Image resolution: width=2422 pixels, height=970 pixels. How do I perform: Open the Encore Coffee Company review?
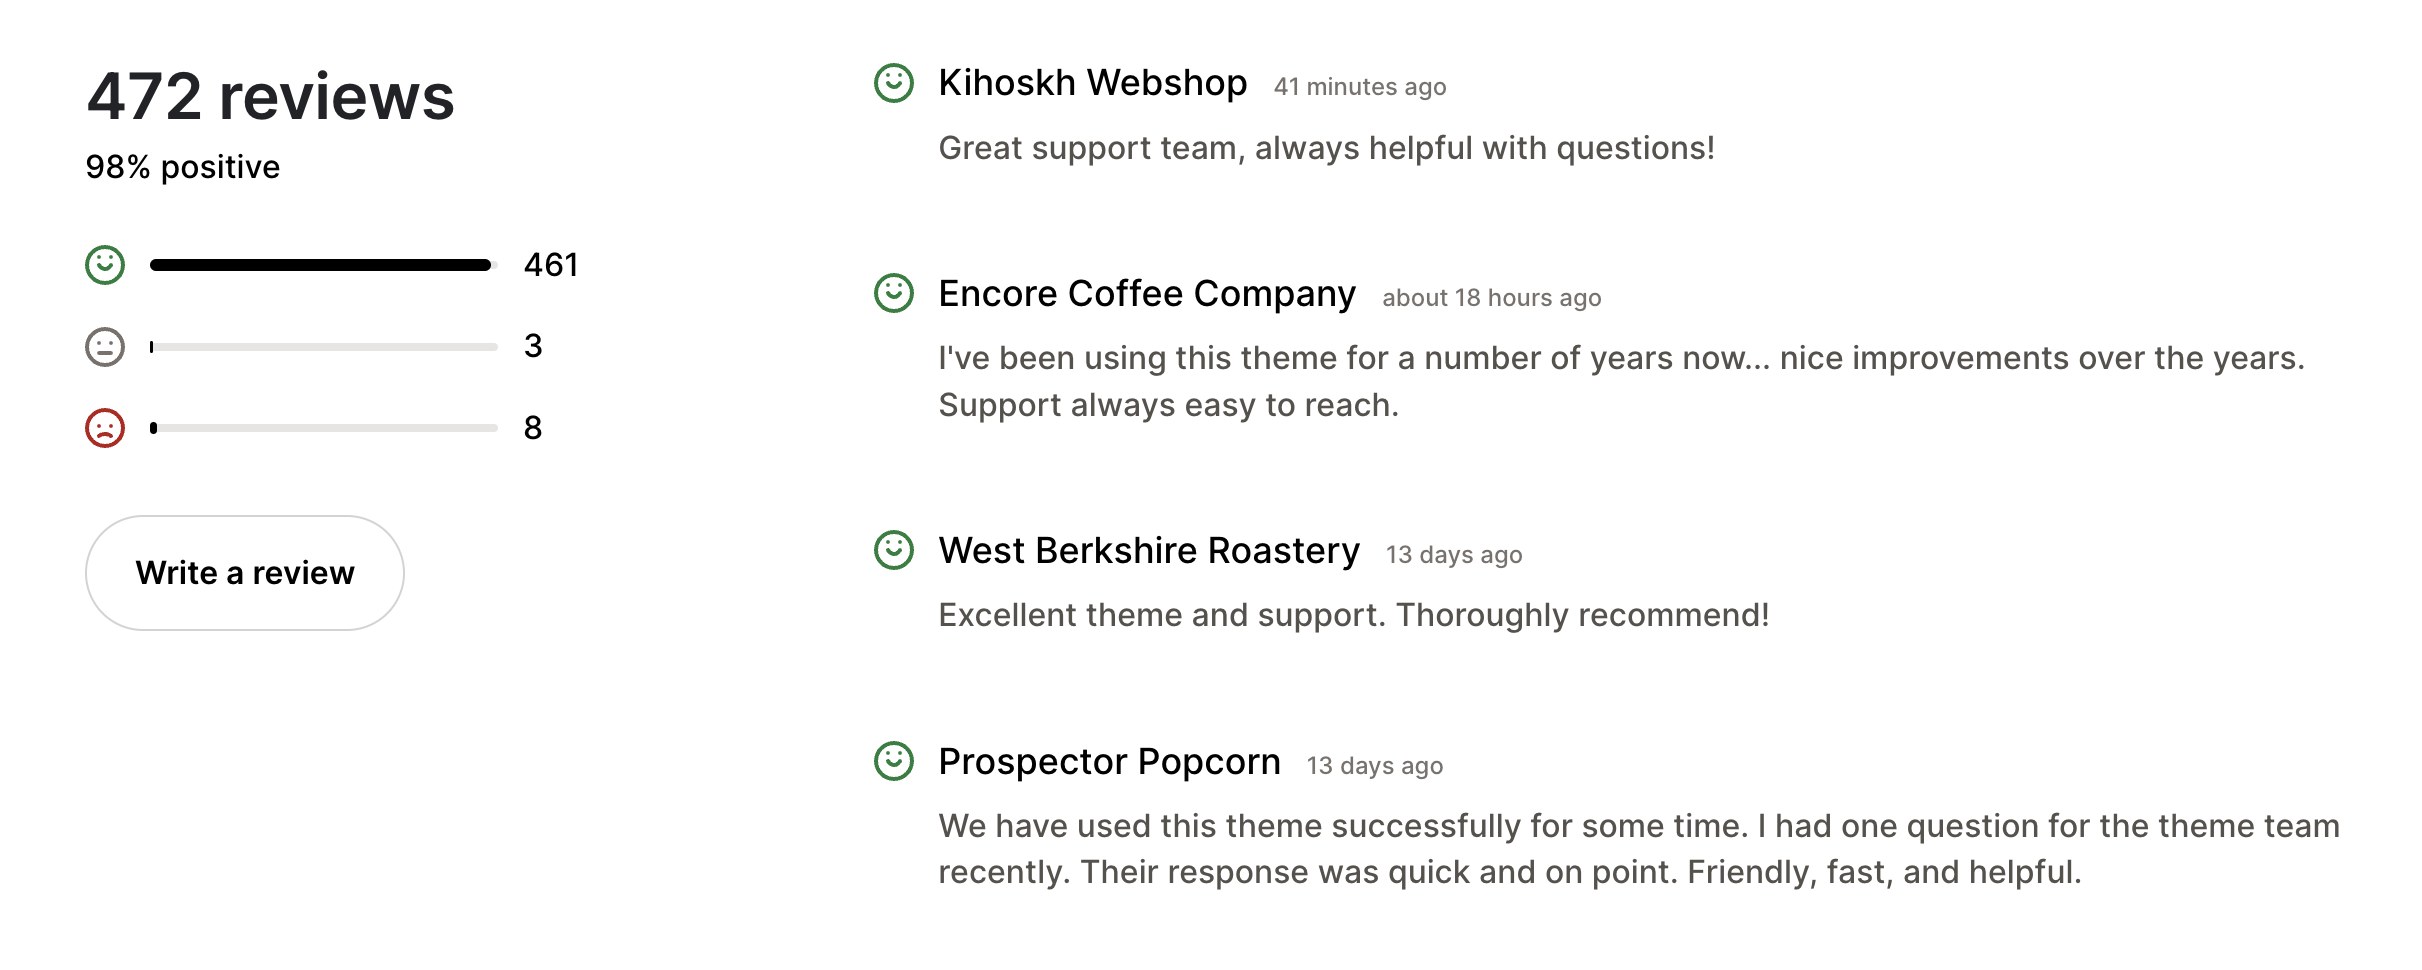click(1146, 293)
